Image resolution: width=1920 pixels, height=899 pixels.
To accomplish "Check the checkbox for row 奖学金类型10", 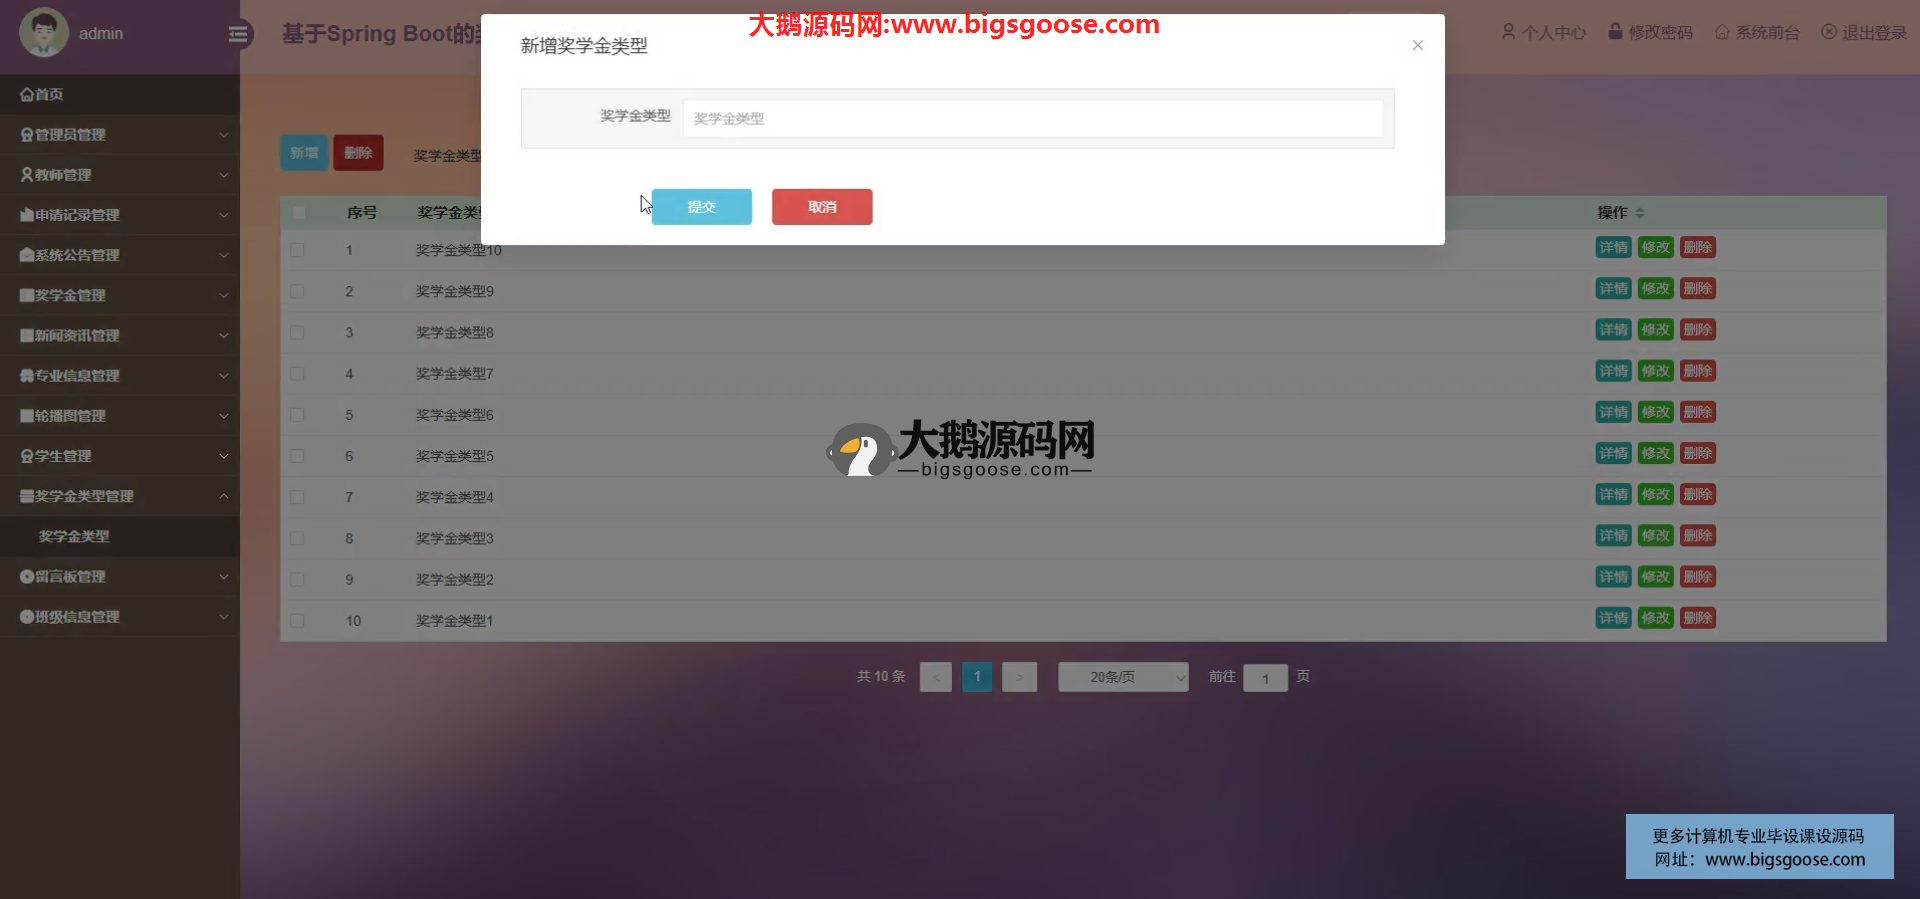I will (x=297, y=250).
